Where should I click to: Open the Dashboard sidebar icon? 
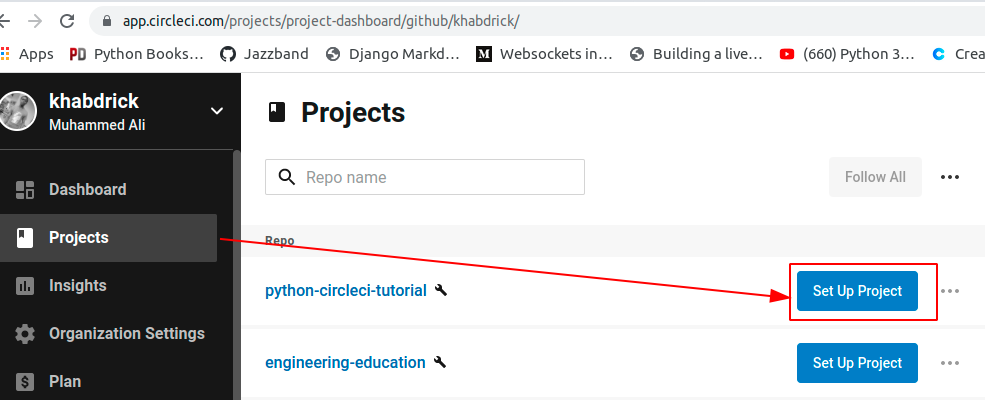tap(25, 190)
